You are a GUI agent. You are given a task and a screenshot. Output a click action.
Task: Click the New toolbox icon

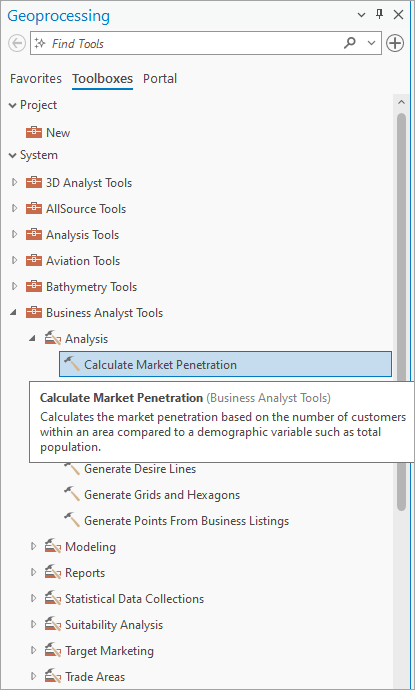pyautogui.click(x=34, y=132)
